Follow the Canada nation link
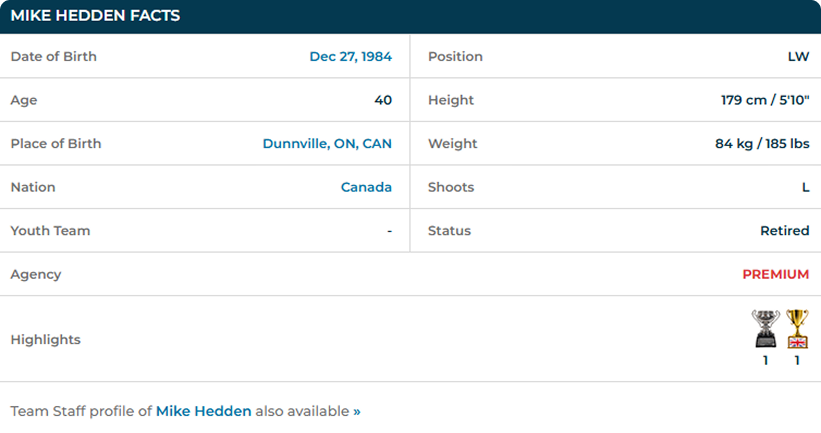 point(366,187)
